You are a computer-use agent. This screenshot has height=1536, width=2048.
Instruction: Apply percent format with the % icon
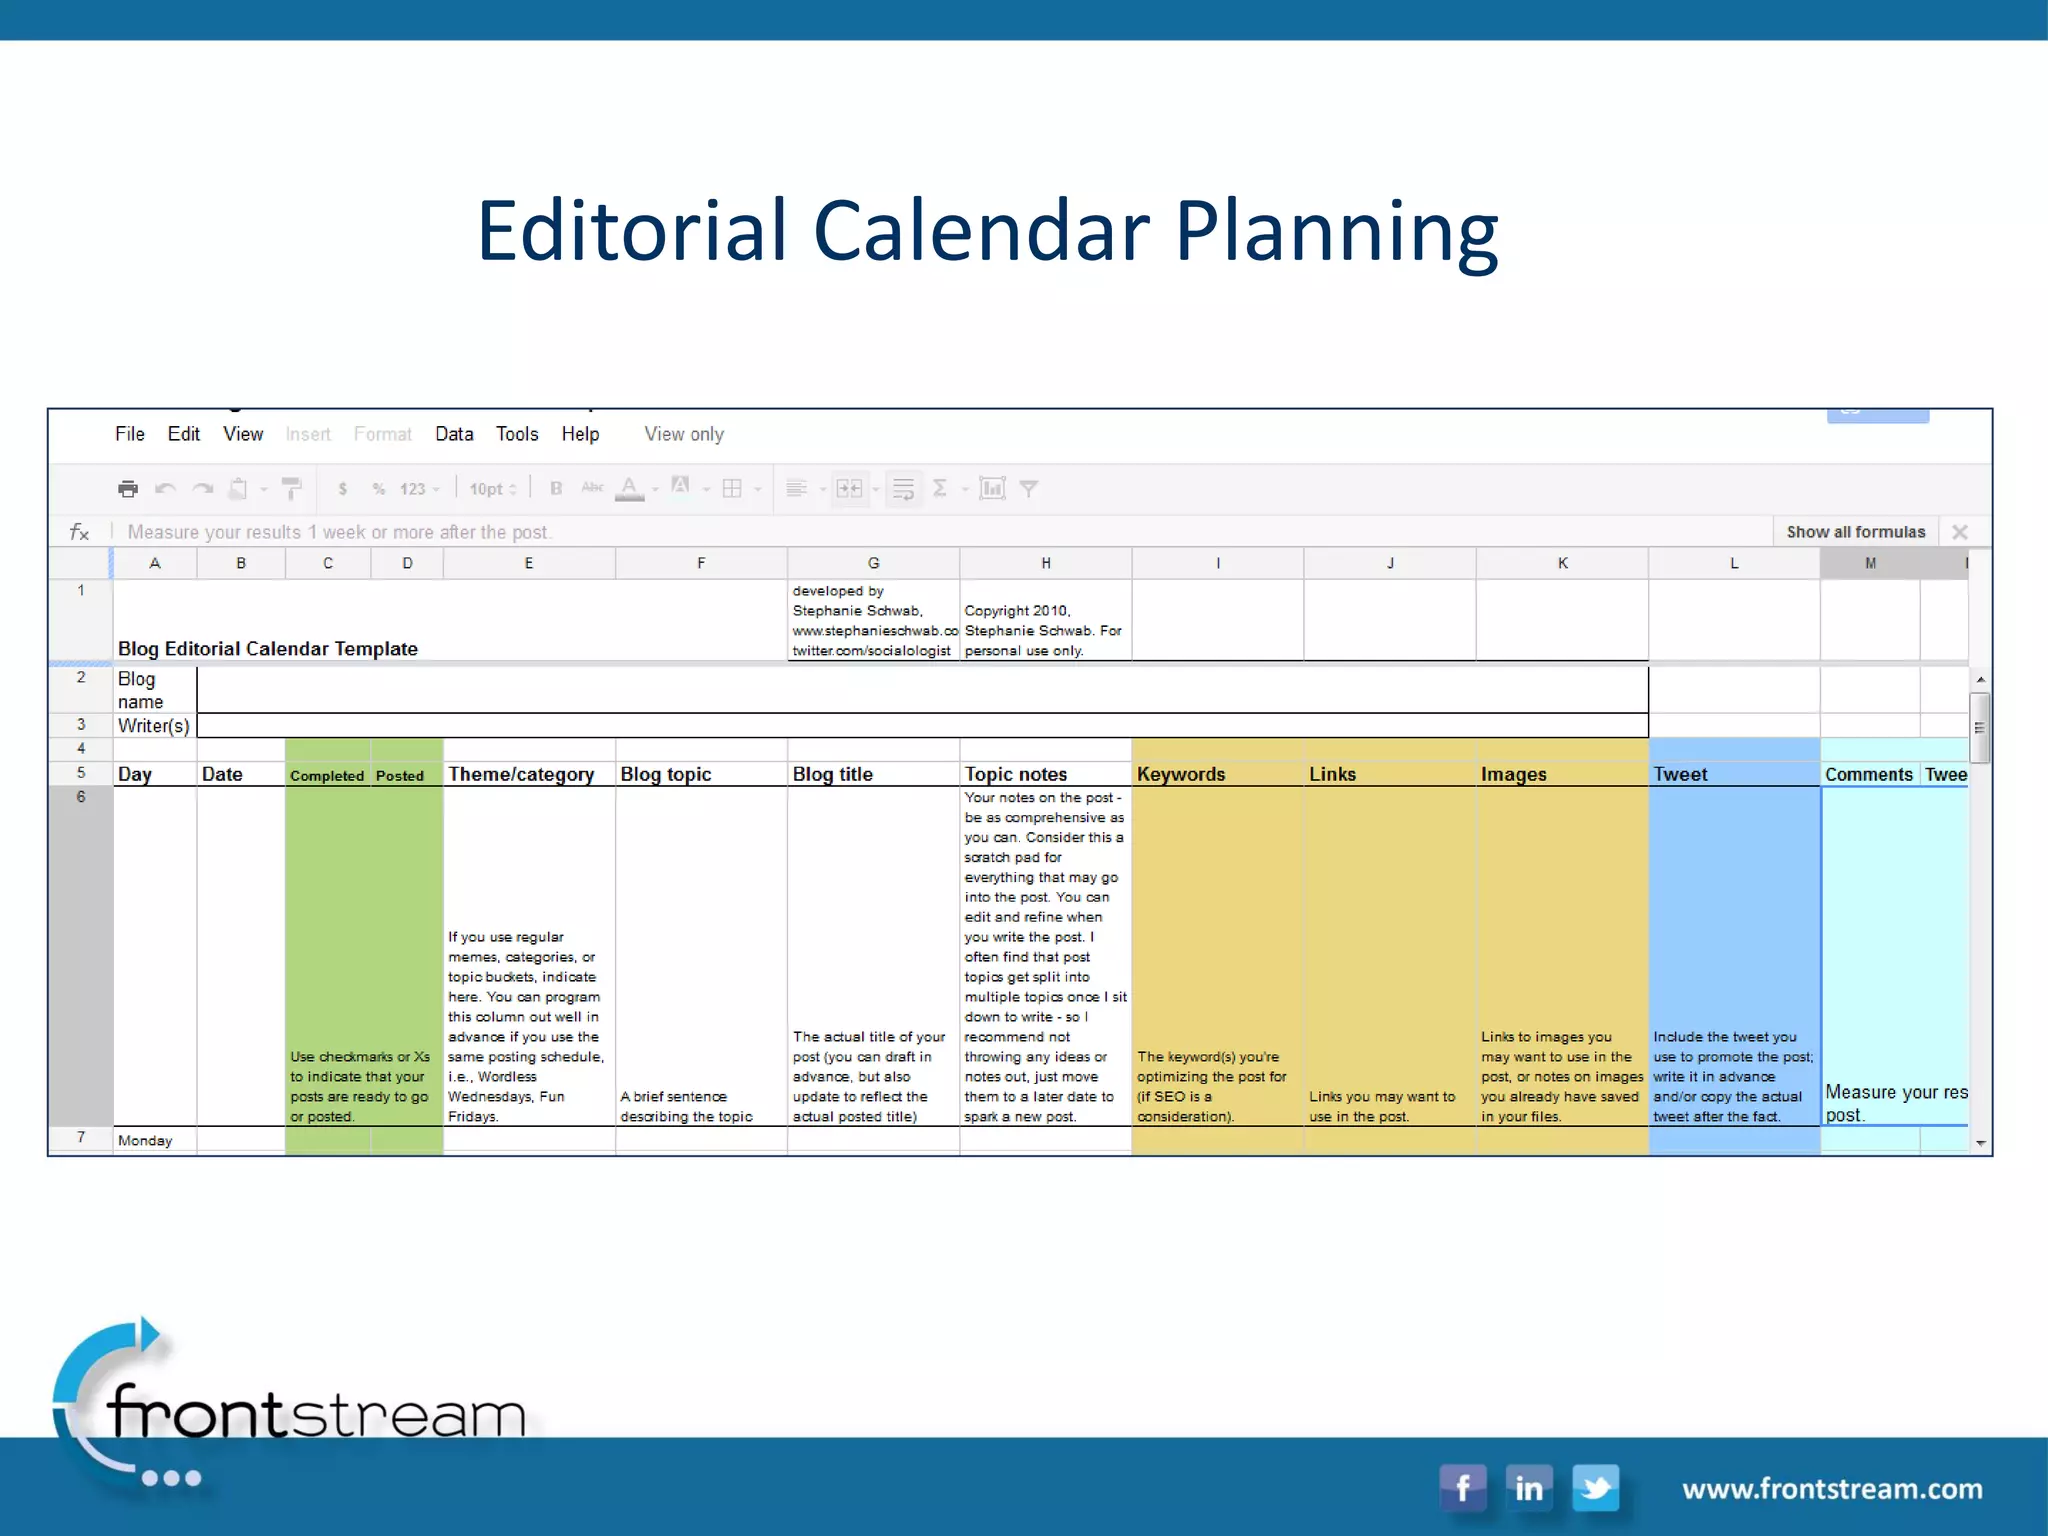pos(379,489)
